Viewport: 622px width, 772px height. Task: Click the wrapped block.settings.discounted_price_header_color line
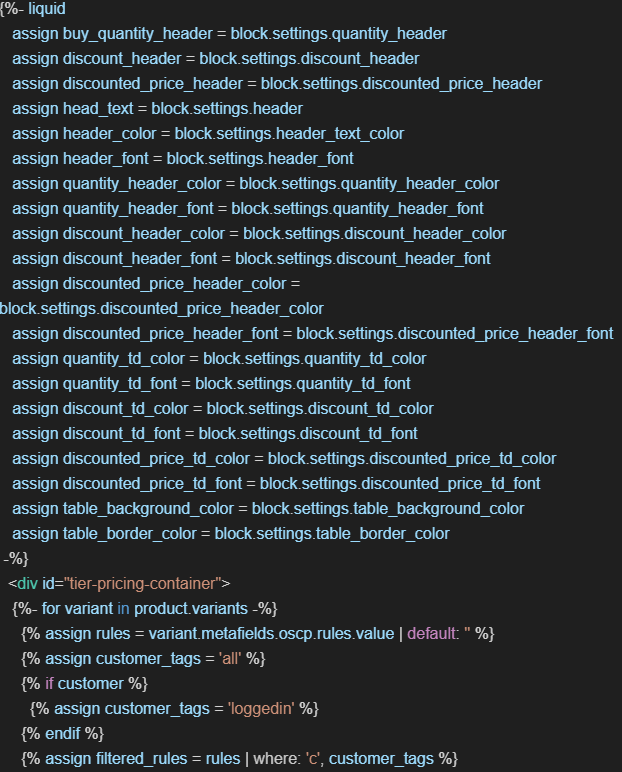(162, 308)
